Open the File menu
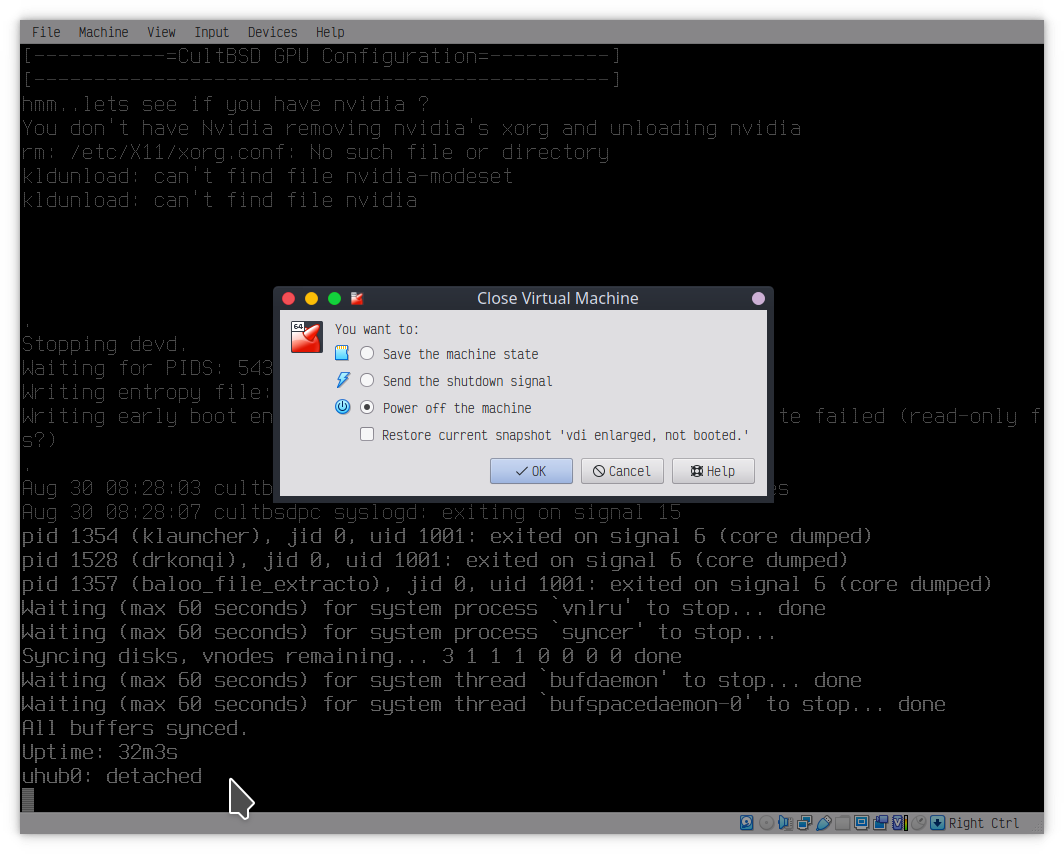The image size is (1064, 854). pyautogui.click(x=46, y=32)
